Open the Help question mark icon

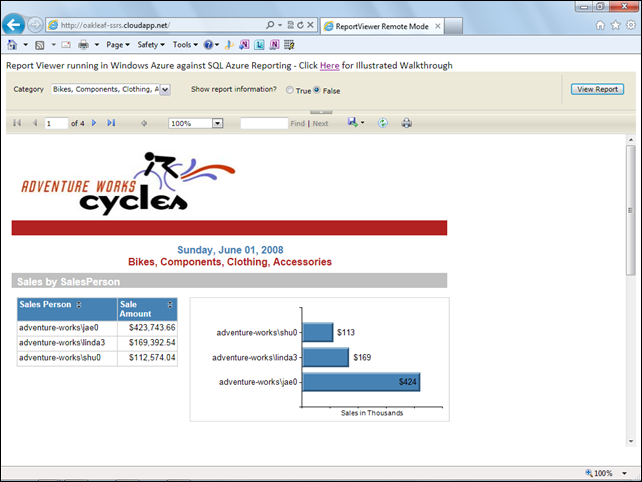tap(208, 45)
